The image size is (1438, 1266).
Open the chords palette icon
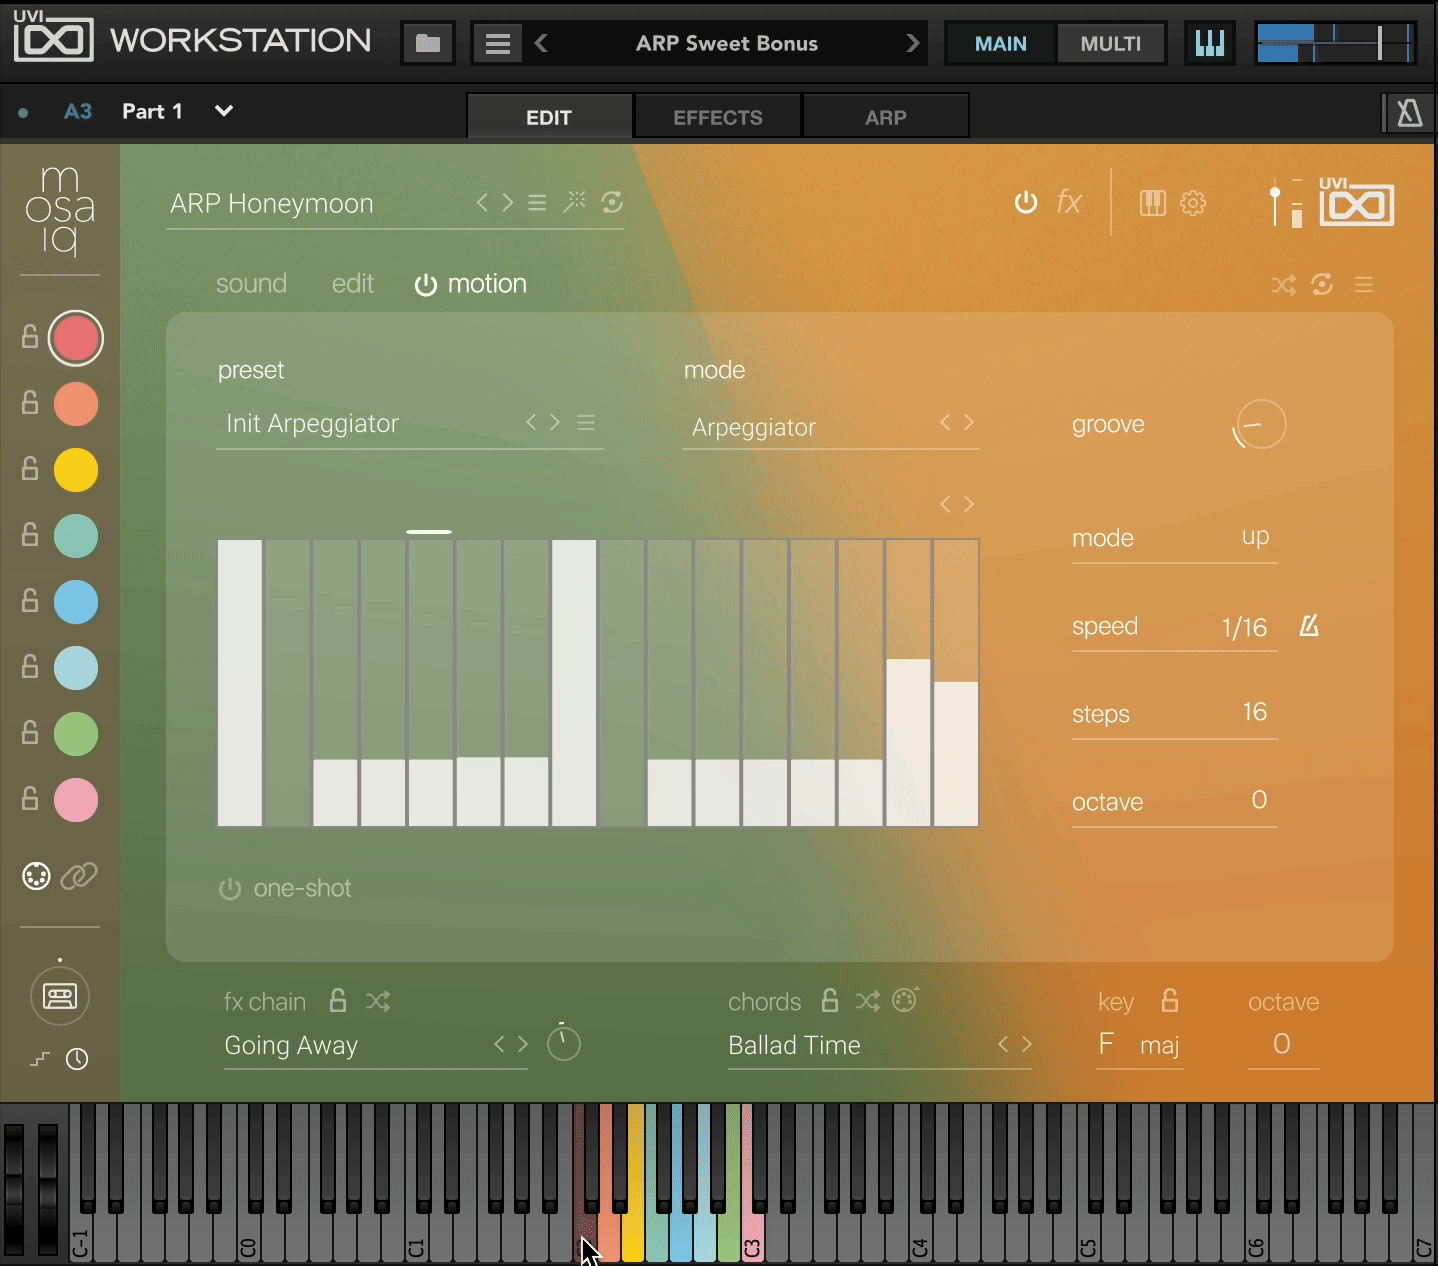[905, 1000]
